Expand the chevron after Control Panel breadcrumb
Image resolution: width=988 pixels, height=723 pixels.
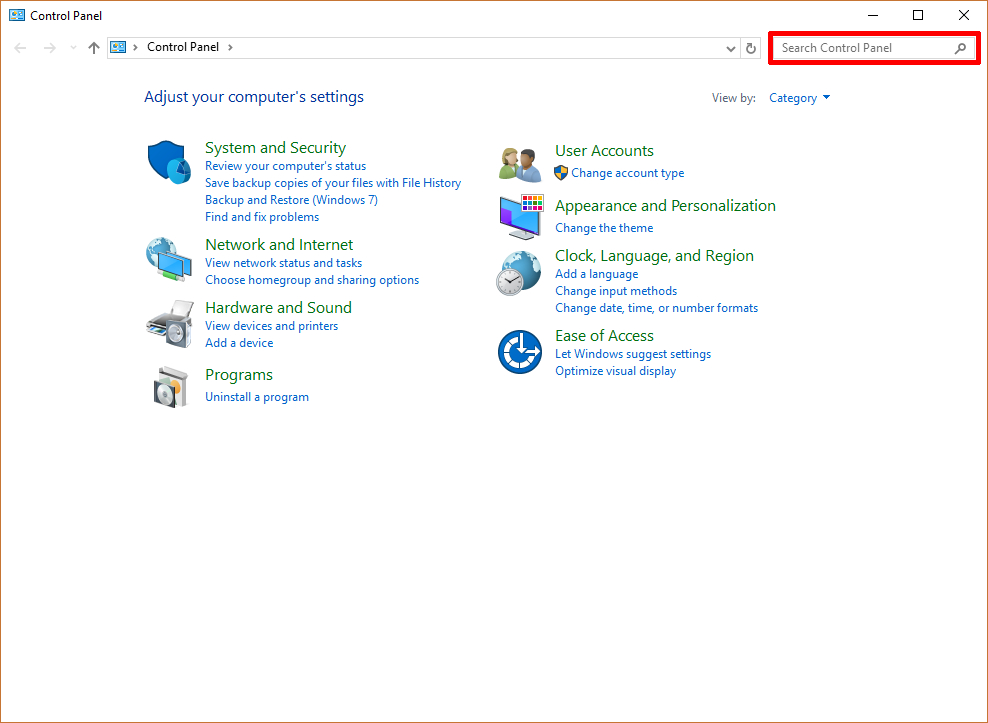[230, 47]
